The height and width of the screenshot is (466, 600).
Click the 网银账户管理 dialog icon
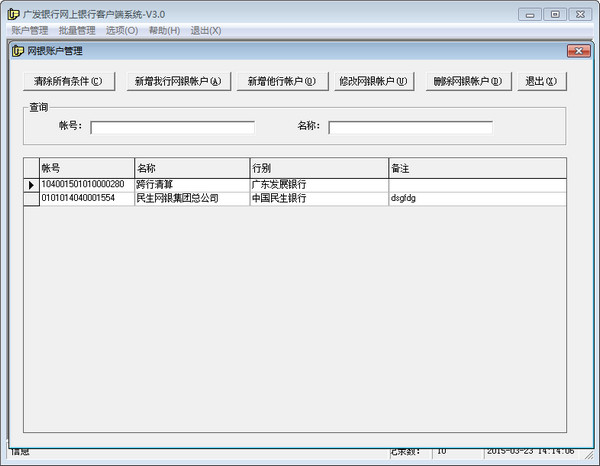point(18,51)
